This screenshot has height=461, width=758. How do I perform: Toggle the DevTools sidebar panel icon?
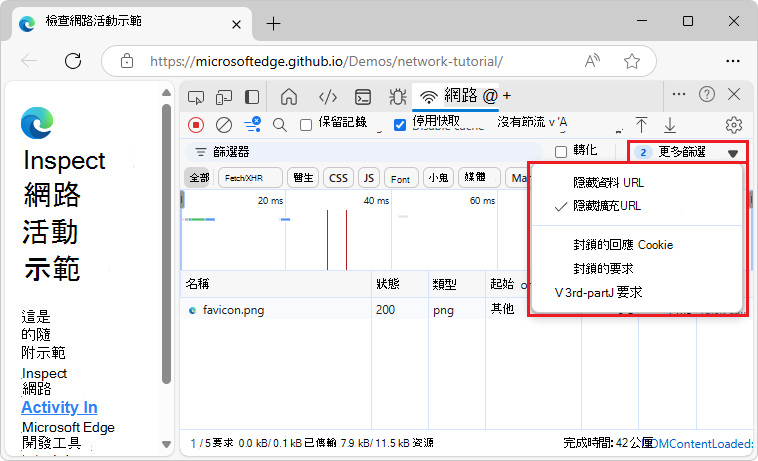click(252, 97)
